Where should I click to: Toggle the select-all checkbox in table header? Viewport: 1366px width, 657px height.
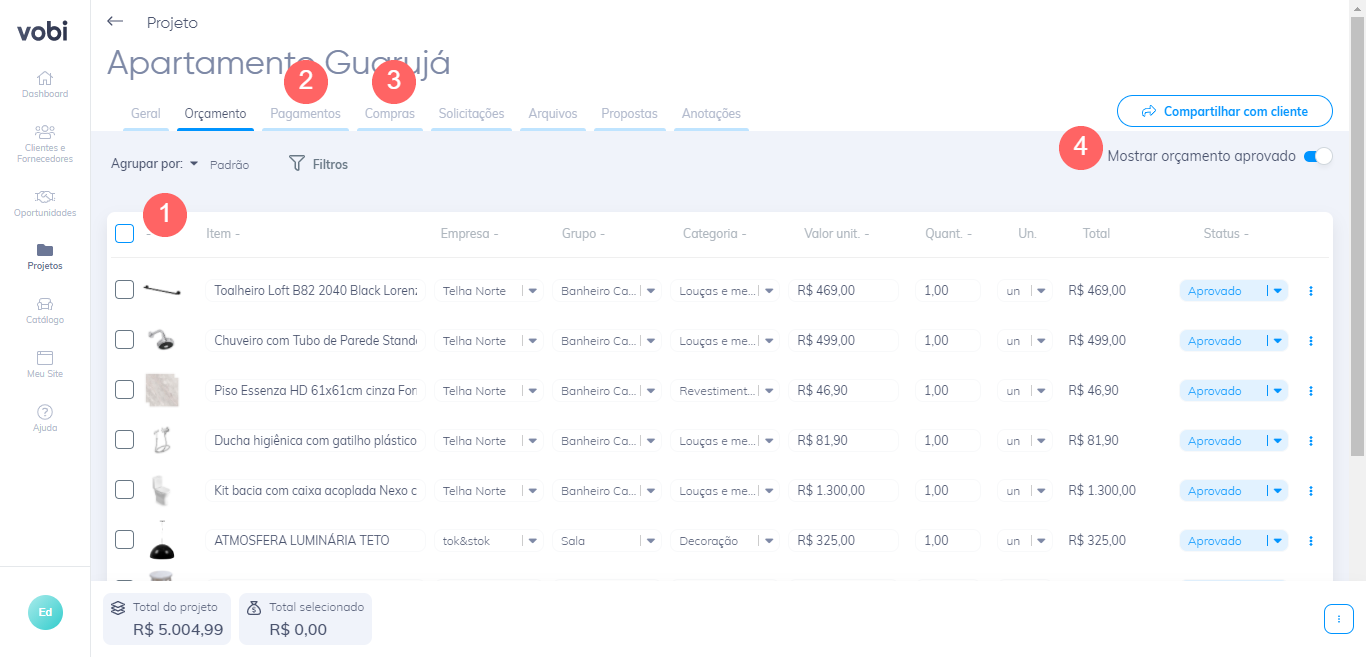click(124, 233)
